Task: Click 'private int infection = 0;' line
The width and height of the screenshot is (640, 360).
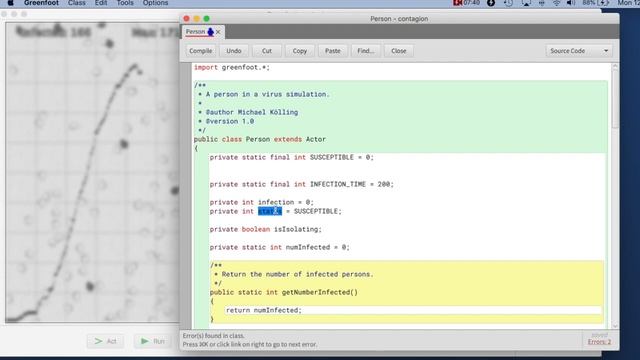Action: point(262,202)
